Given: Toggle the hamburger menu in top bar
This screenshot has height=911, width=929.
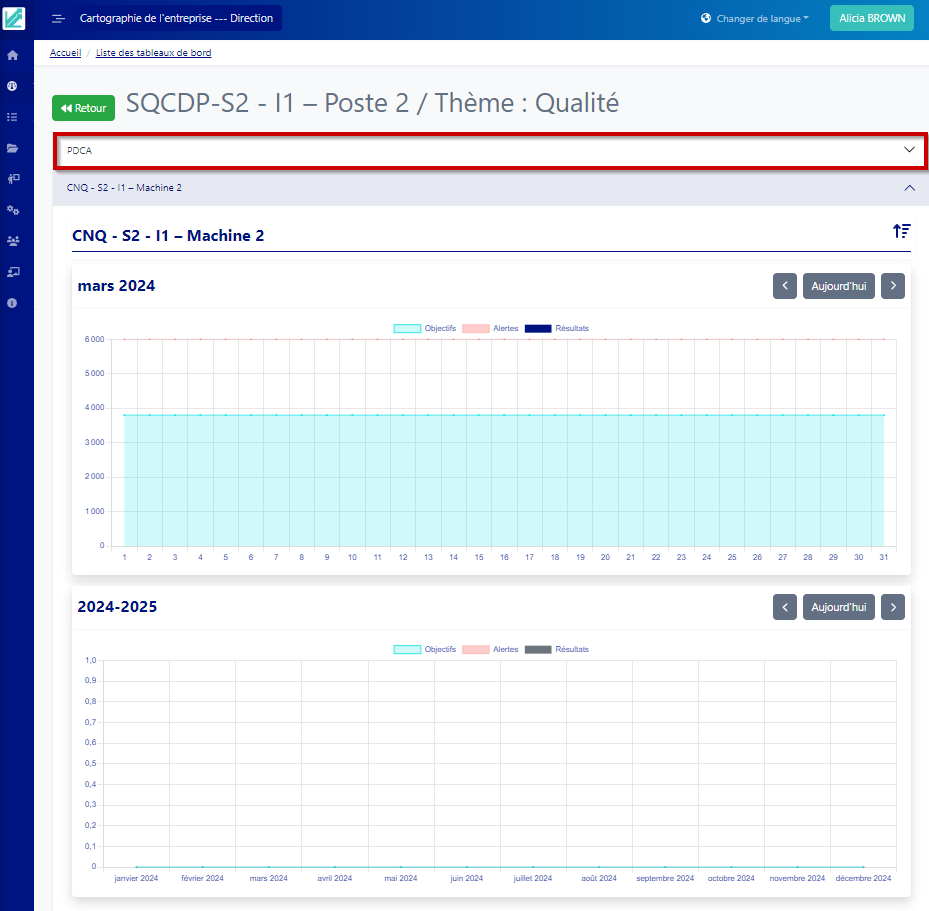Looking at the screenshot, I should (58, 19).
